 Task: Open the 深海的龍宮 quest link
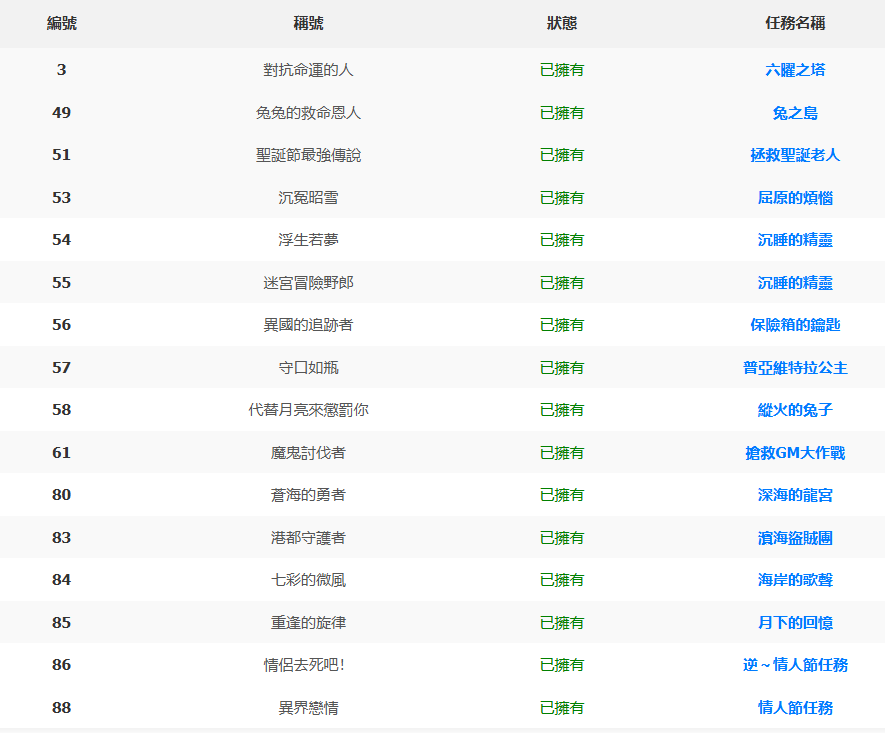click(795, 495)
